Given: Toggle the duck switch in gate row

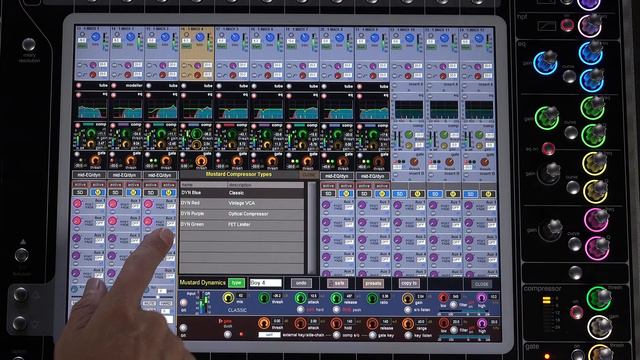Looking at the screenshot, I should pyautogui.click(x=228, y=335).
